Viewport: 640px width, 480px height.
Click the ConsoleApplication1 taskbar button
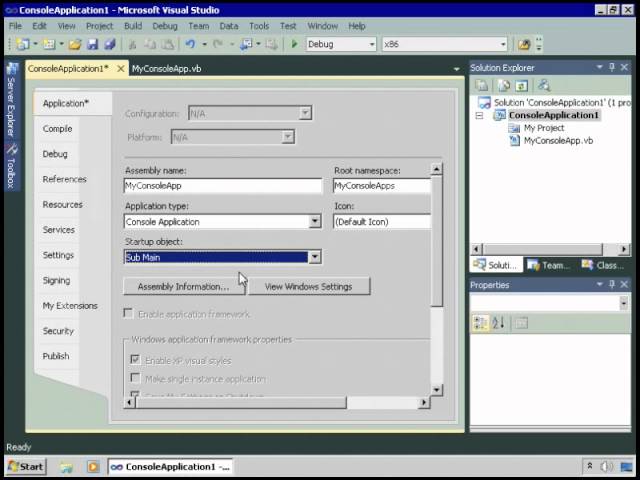170,467
